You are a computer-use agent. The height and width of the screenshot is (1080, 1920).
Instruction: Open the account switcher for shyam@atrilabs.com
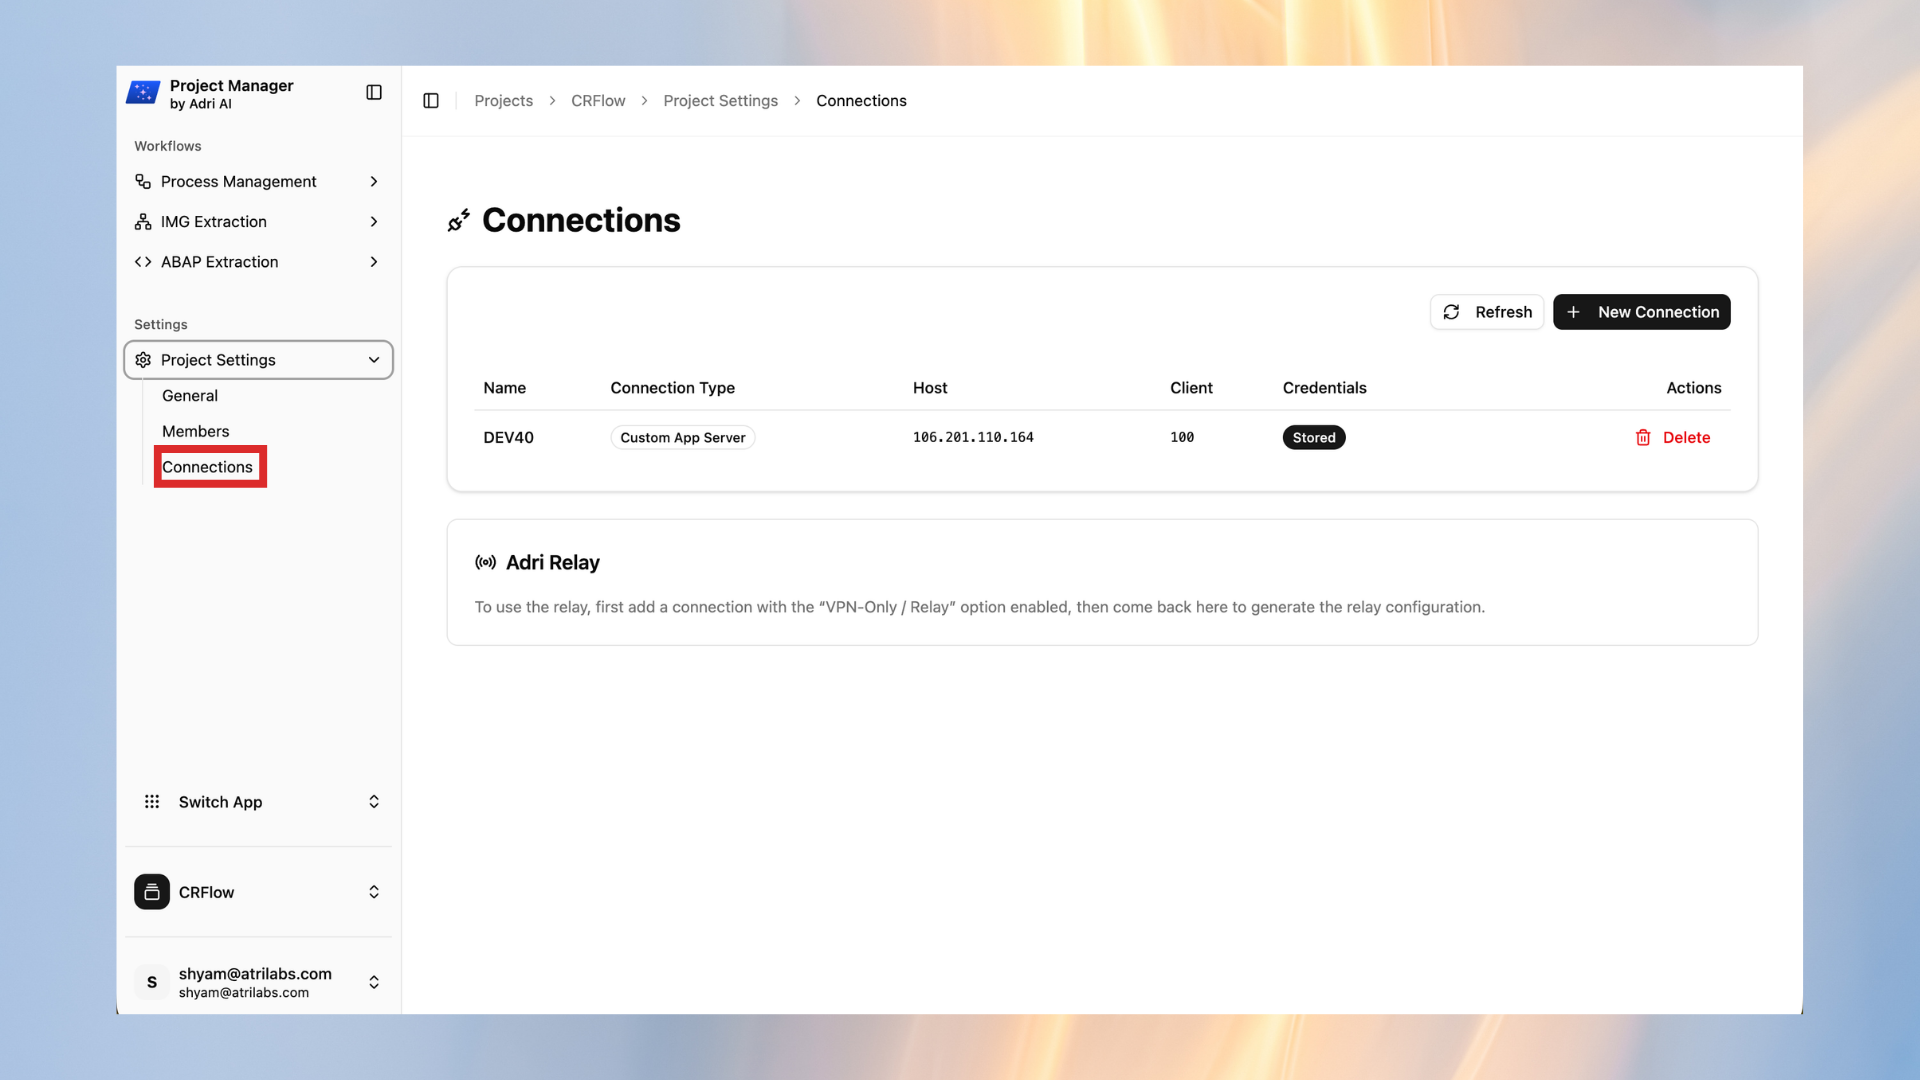tap(373, 982)
